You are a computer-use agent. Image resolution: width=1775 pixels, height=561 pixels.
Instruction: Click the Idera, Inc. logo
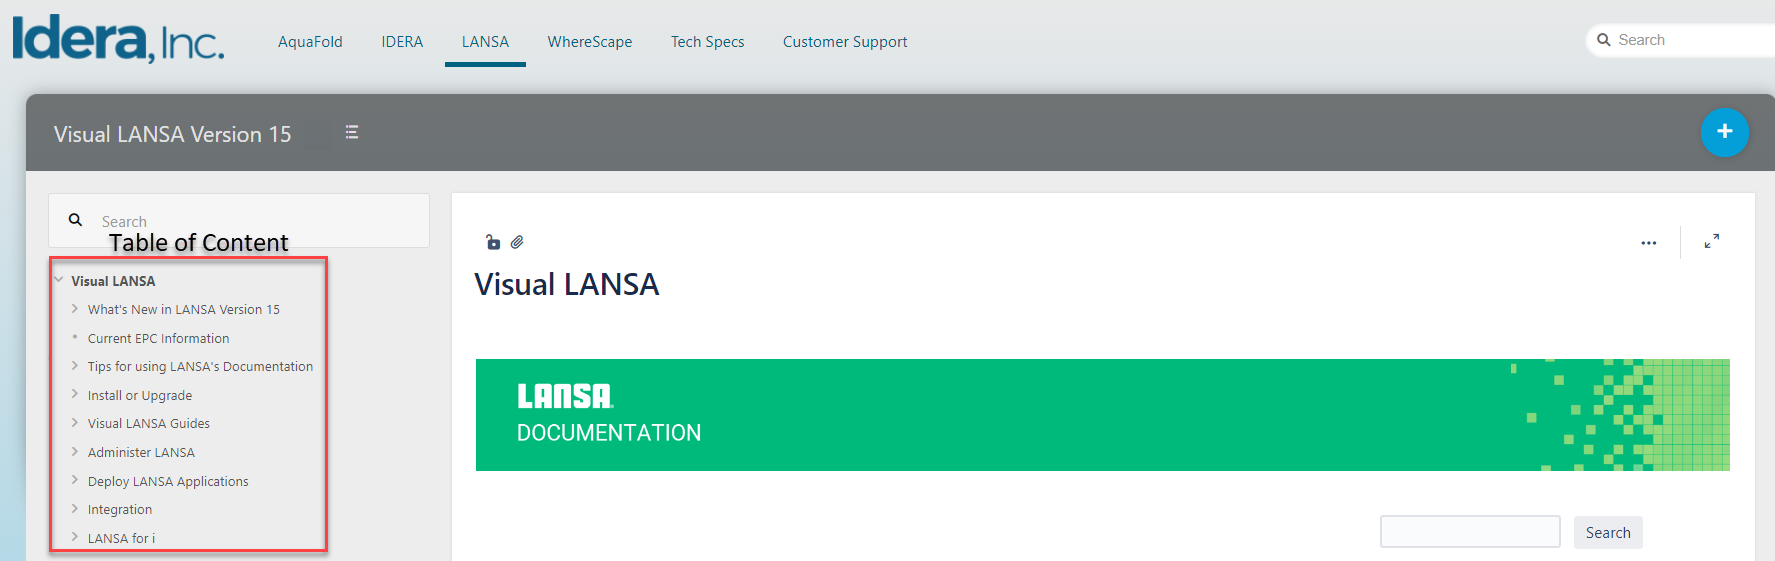[118, 40]
